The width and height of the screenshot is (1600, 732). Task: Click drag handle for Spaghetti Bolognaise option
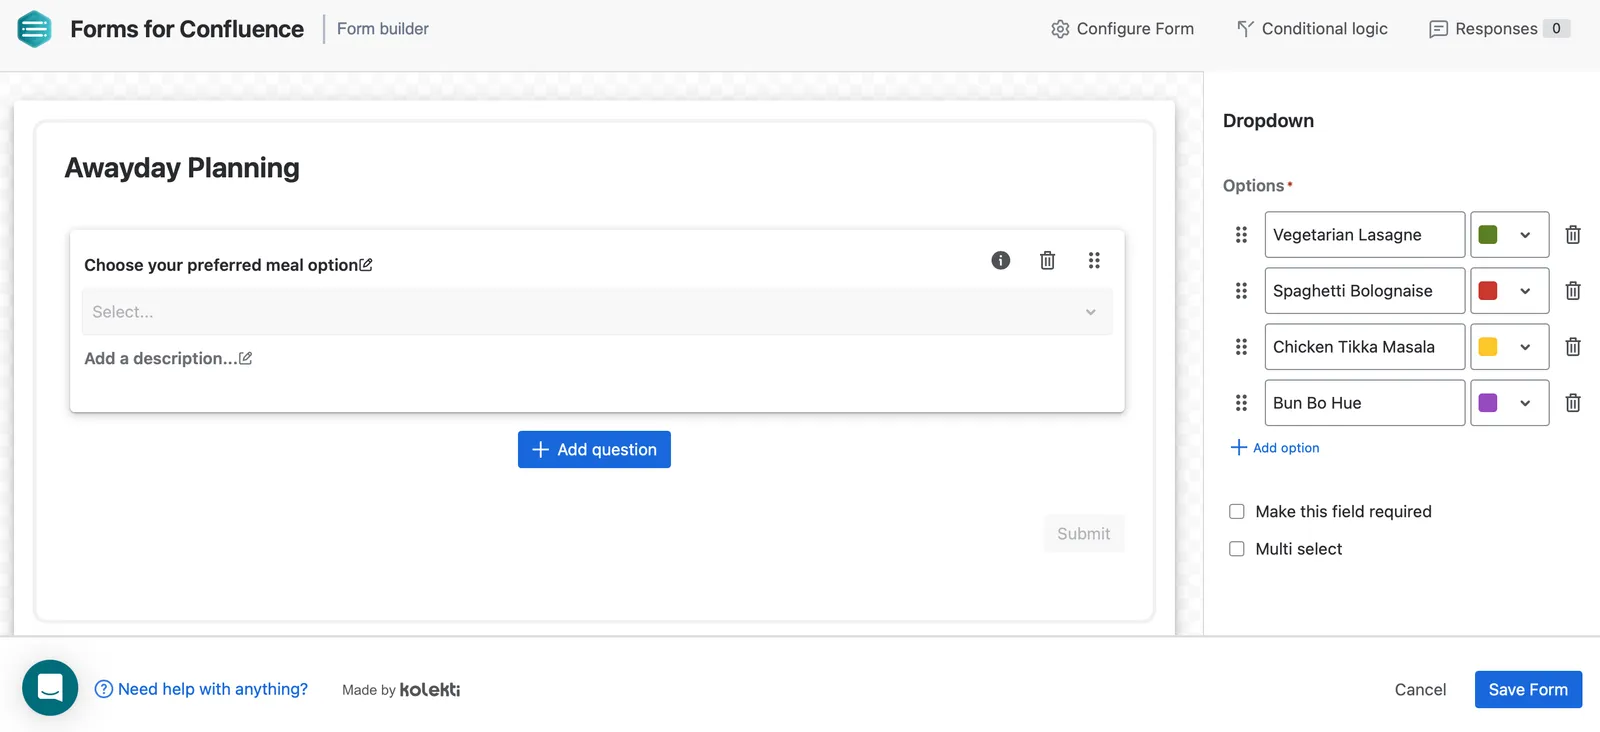coord(1241,291)
